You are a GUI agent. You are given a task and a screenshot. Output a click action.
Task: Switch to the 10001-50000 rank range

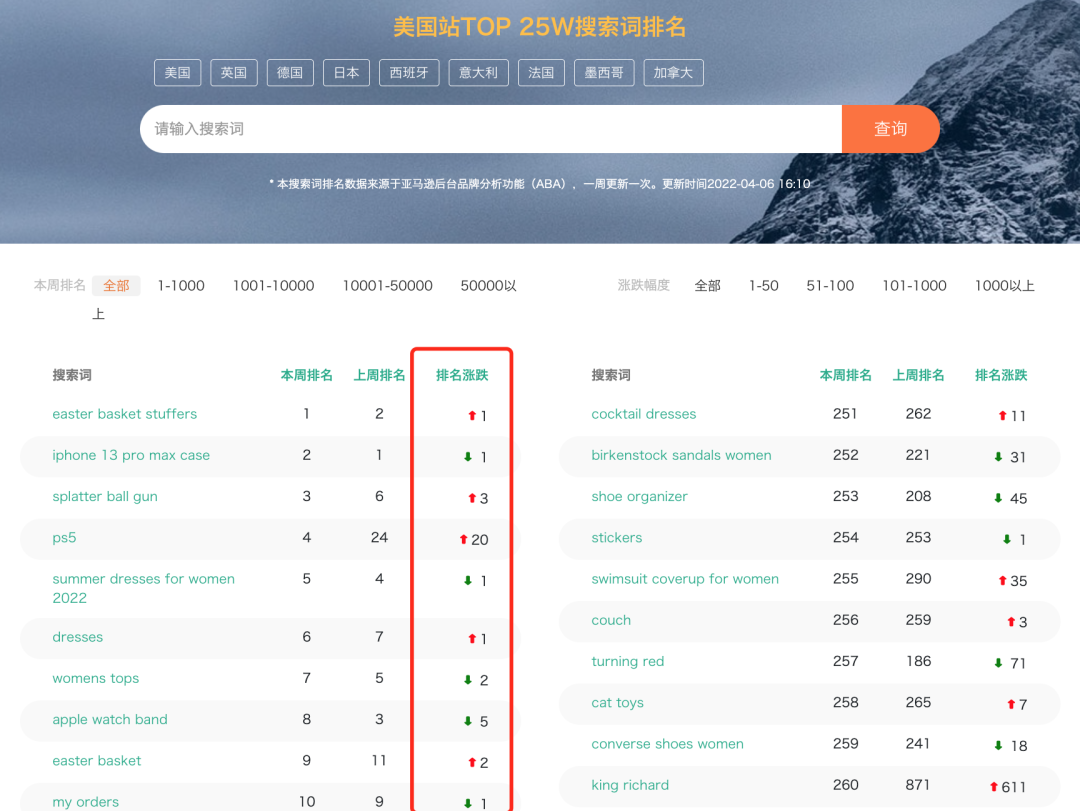point(387,285)
